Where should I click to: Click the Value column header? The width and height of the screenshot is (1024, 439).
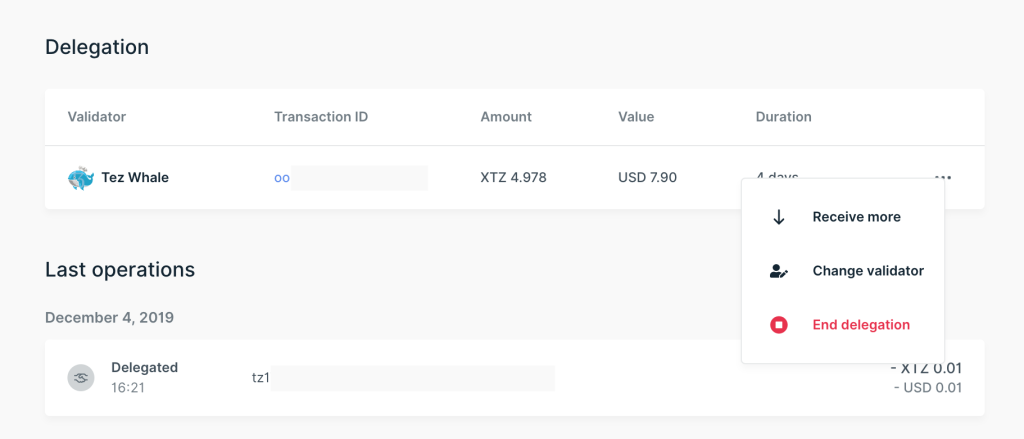click(x=636, y=117)
